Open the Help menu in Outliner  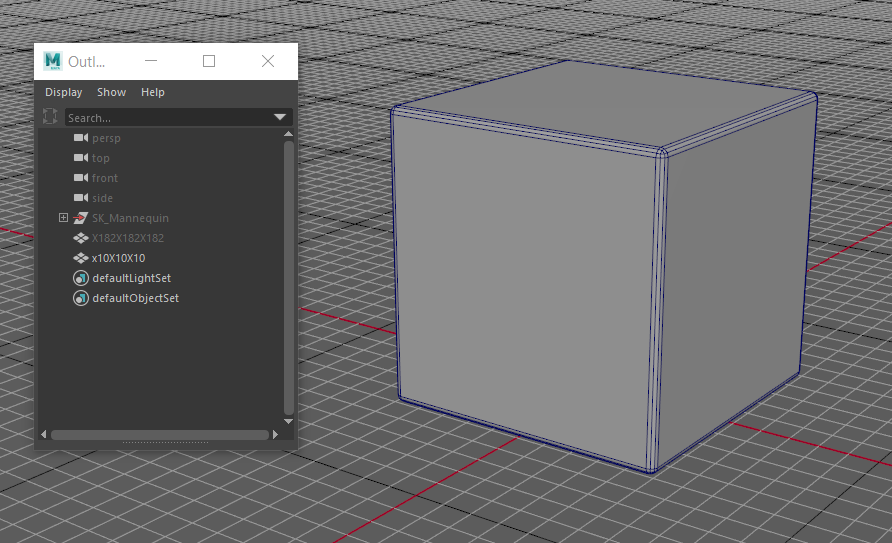(152, 92)
